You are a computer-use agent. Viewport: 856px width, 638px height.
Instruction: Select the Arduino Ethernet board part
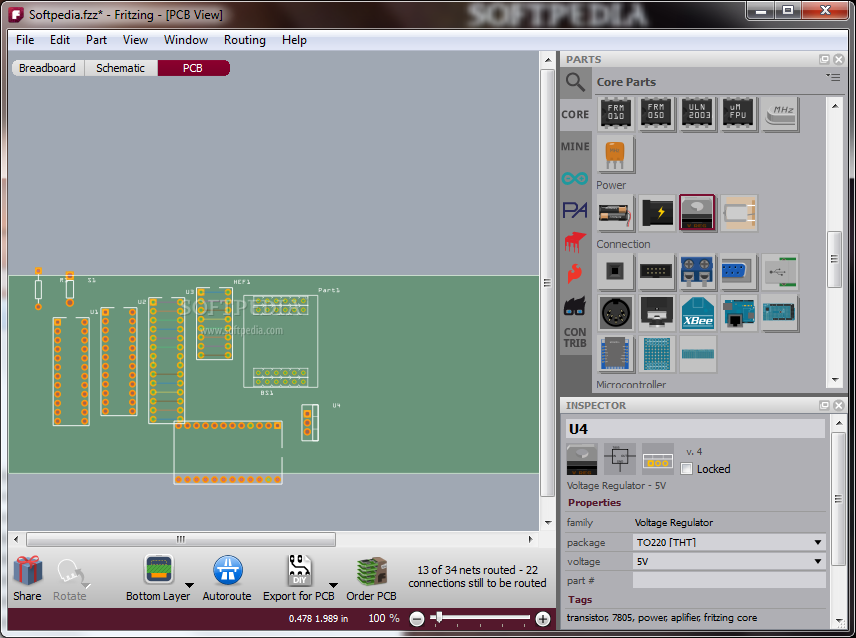coord(738,313)
